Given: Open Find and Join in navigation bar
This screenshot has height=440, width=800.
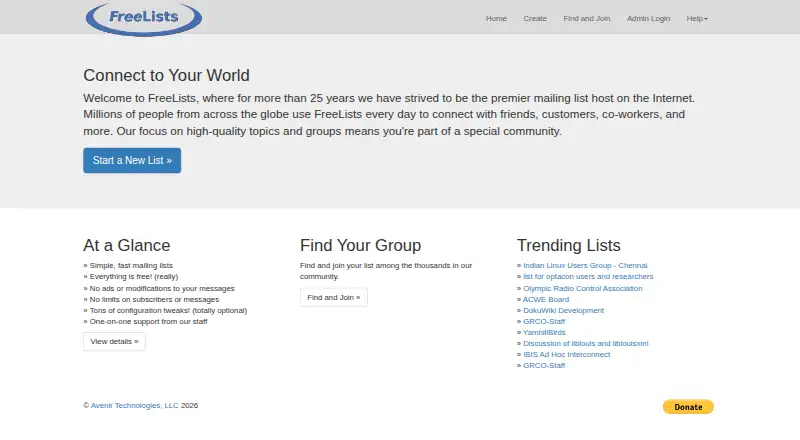Looking at the screenshot, I should pyautogui.click(x=587, y=18).
